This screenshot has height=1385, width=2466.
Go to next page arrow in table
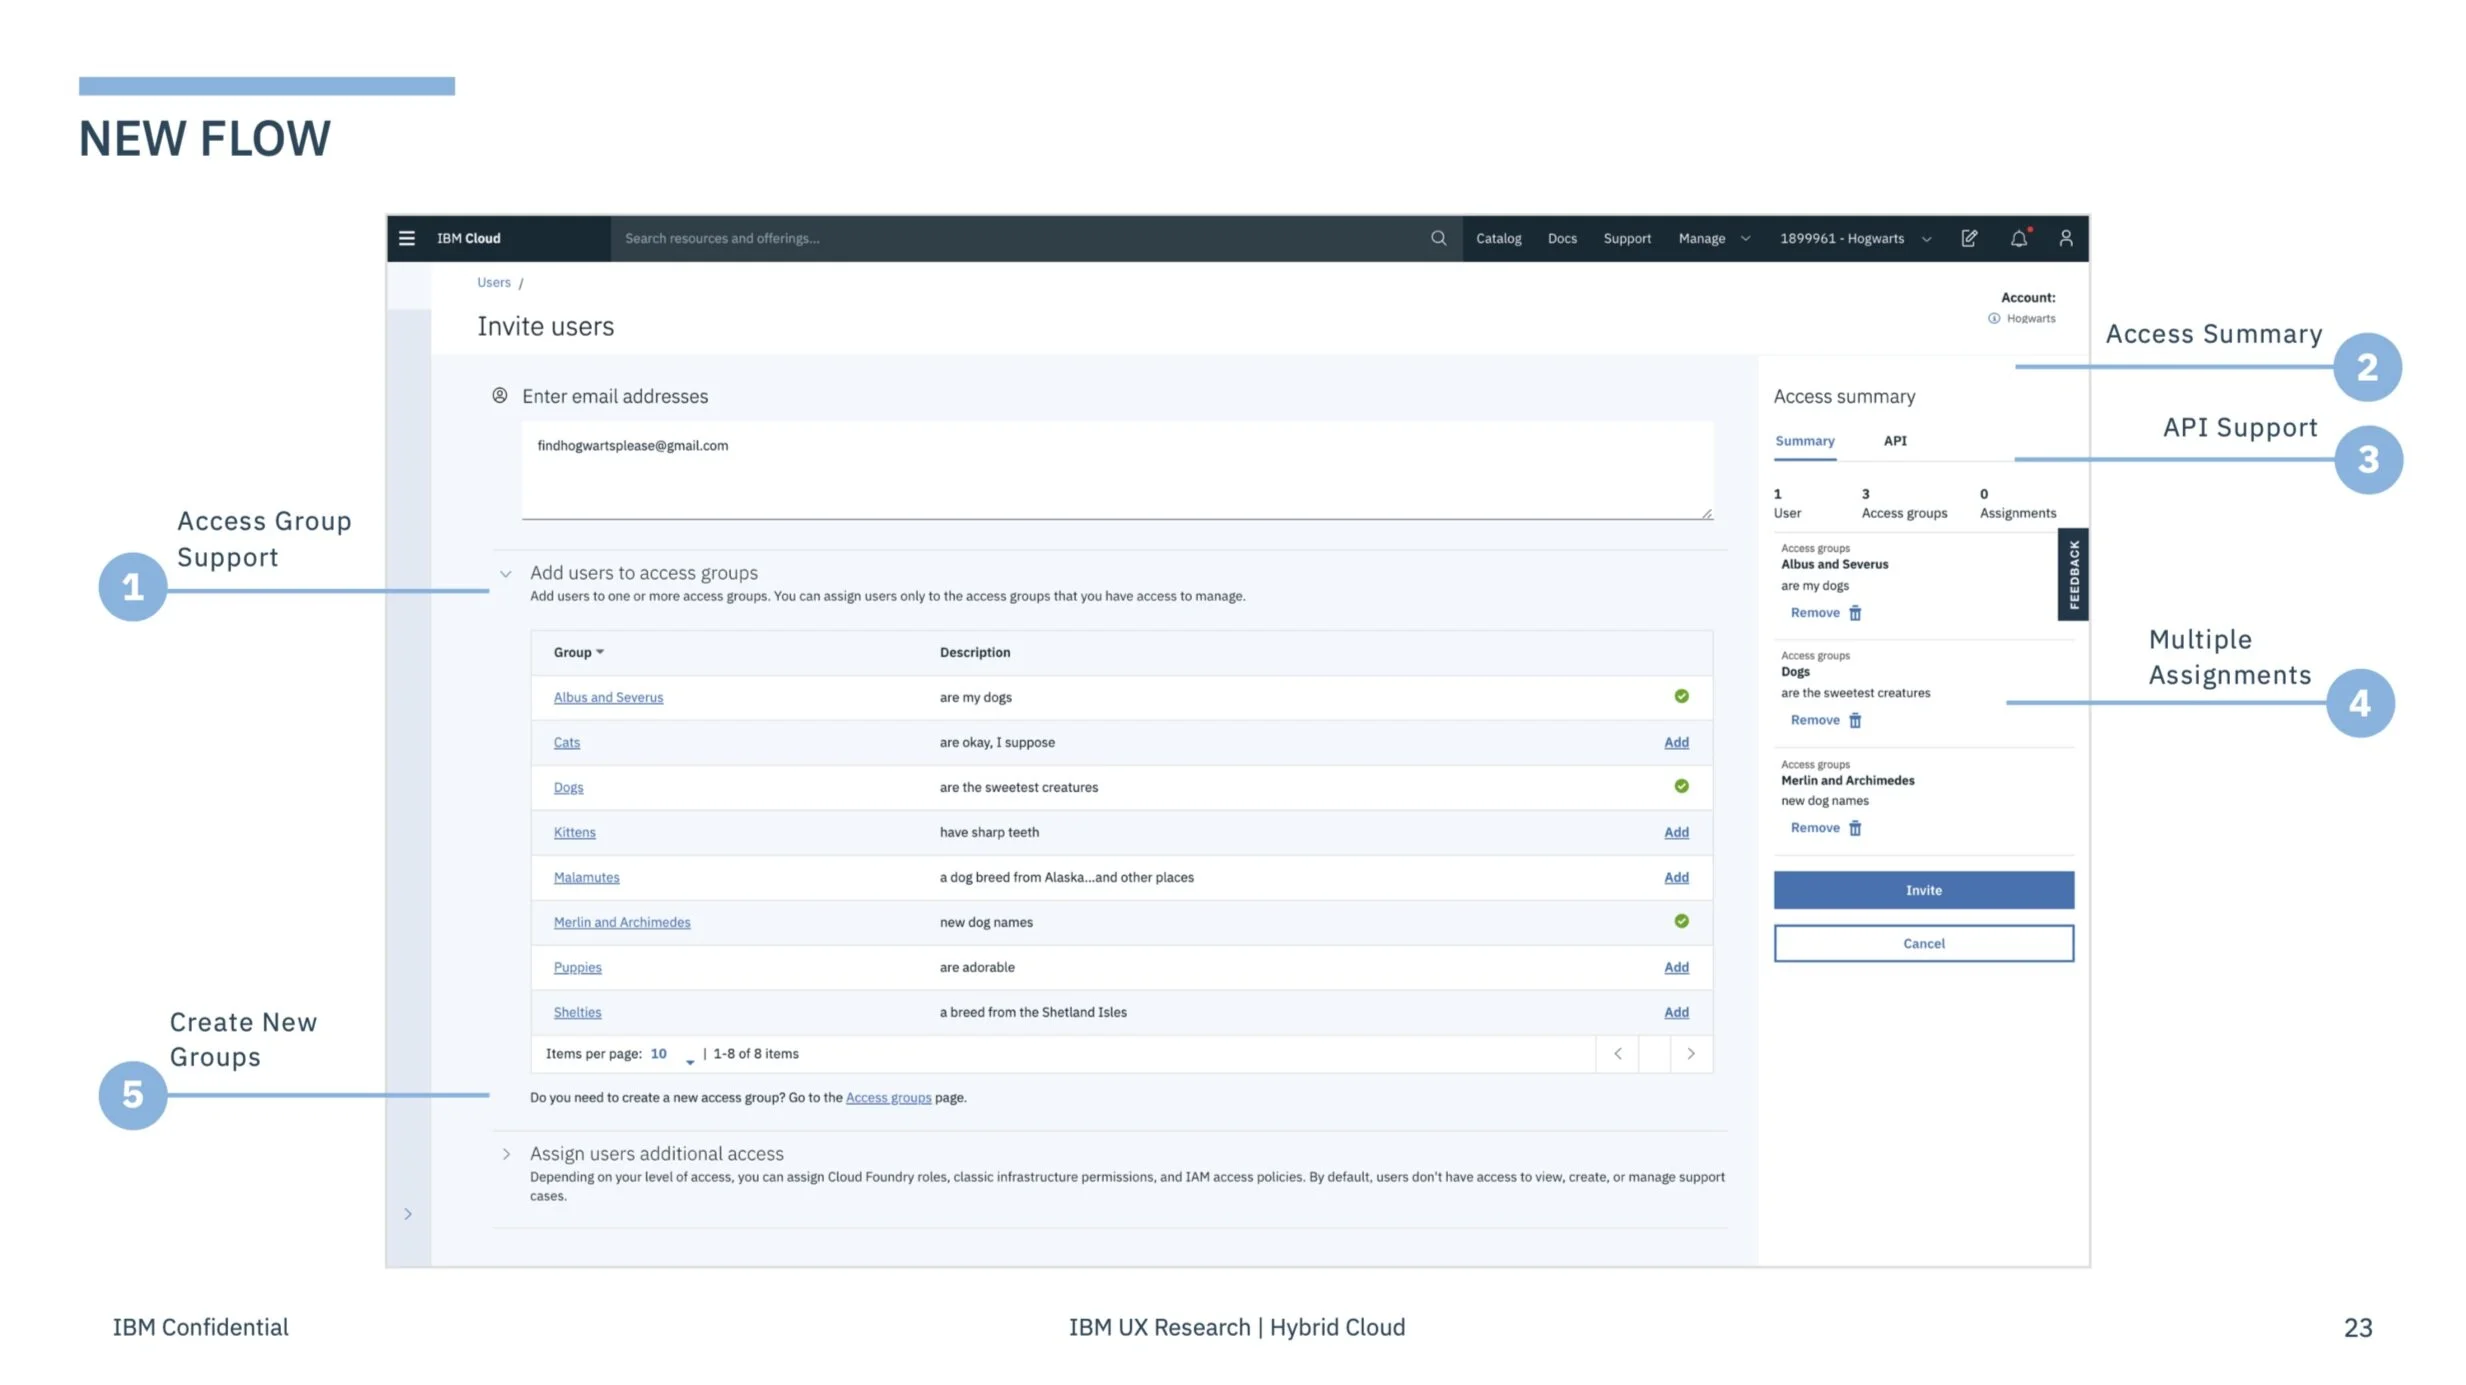pyautogui.click(x=1690, y=1053)
